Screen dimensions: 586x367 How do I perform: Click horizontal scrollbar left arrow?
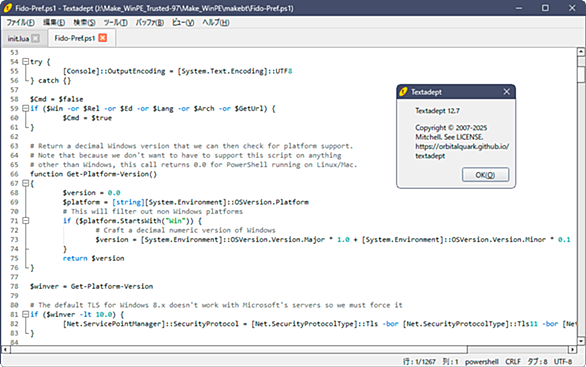point(6,350)
